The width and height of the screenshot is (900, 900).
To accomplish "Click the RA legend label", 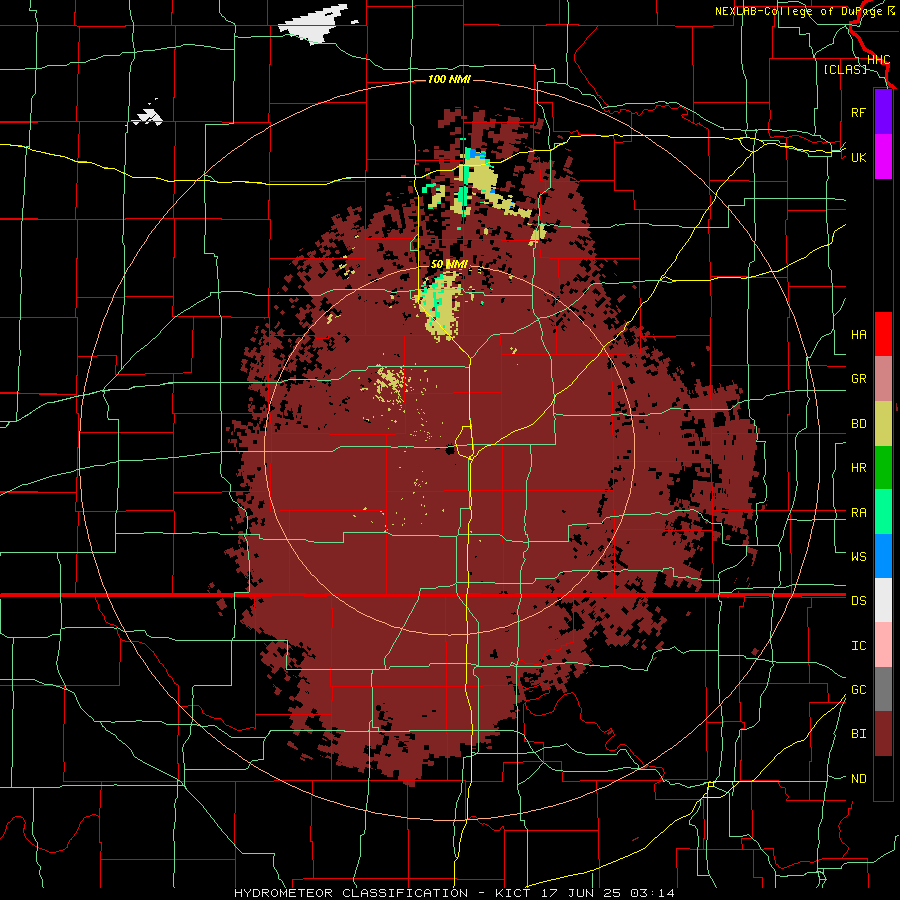I will (858, 513).
